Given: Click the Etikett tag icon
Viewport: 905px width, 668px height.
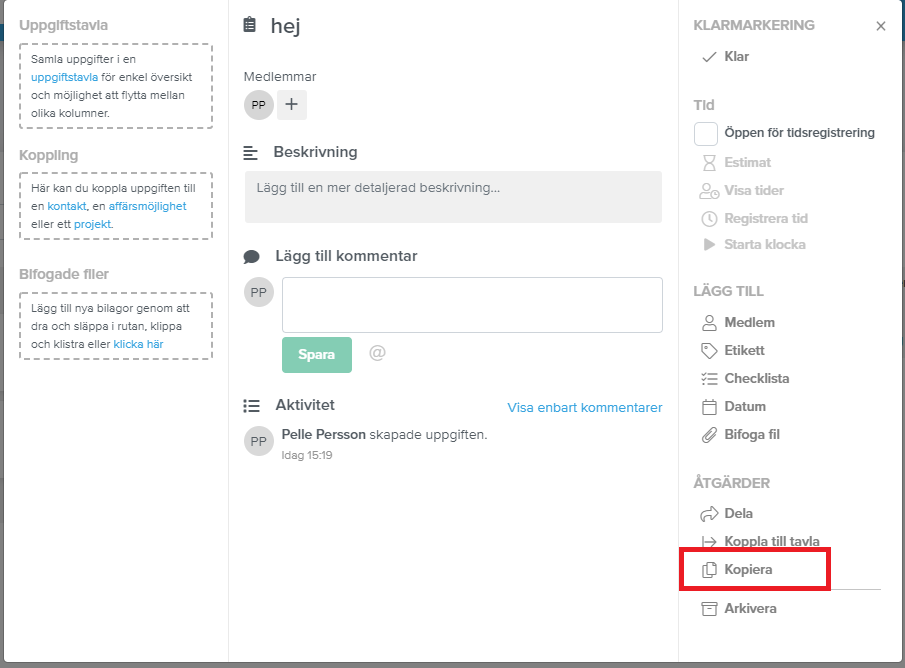Looking at the screenshot, I should [709, 350].
